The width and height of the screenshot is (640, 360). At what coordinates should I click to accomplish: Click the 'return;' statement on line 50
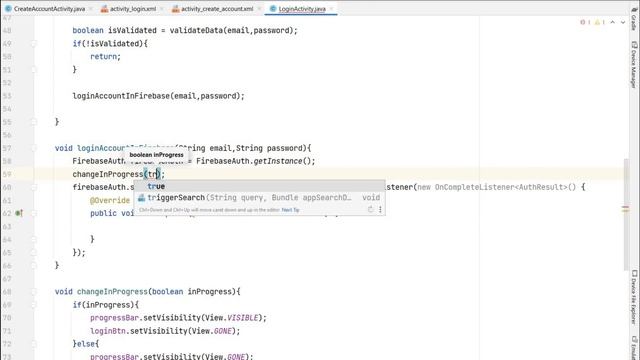coord(105,56)
